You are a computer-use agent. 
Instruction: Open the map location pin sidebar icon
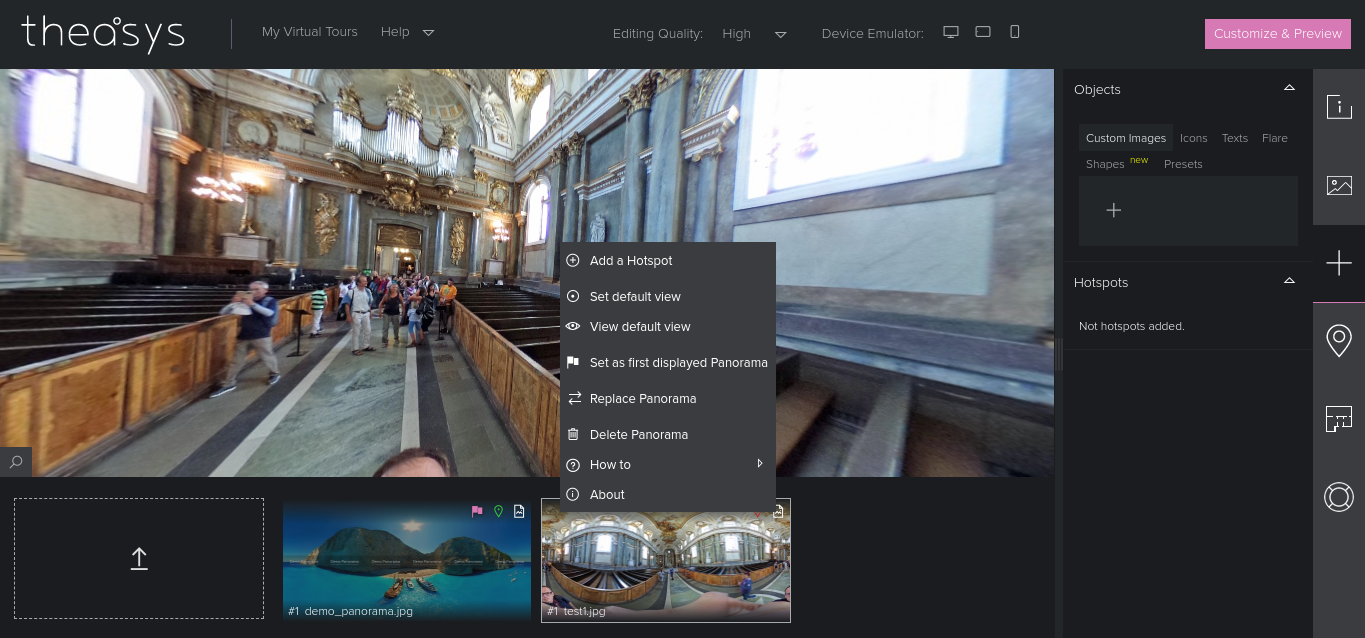1339,341
